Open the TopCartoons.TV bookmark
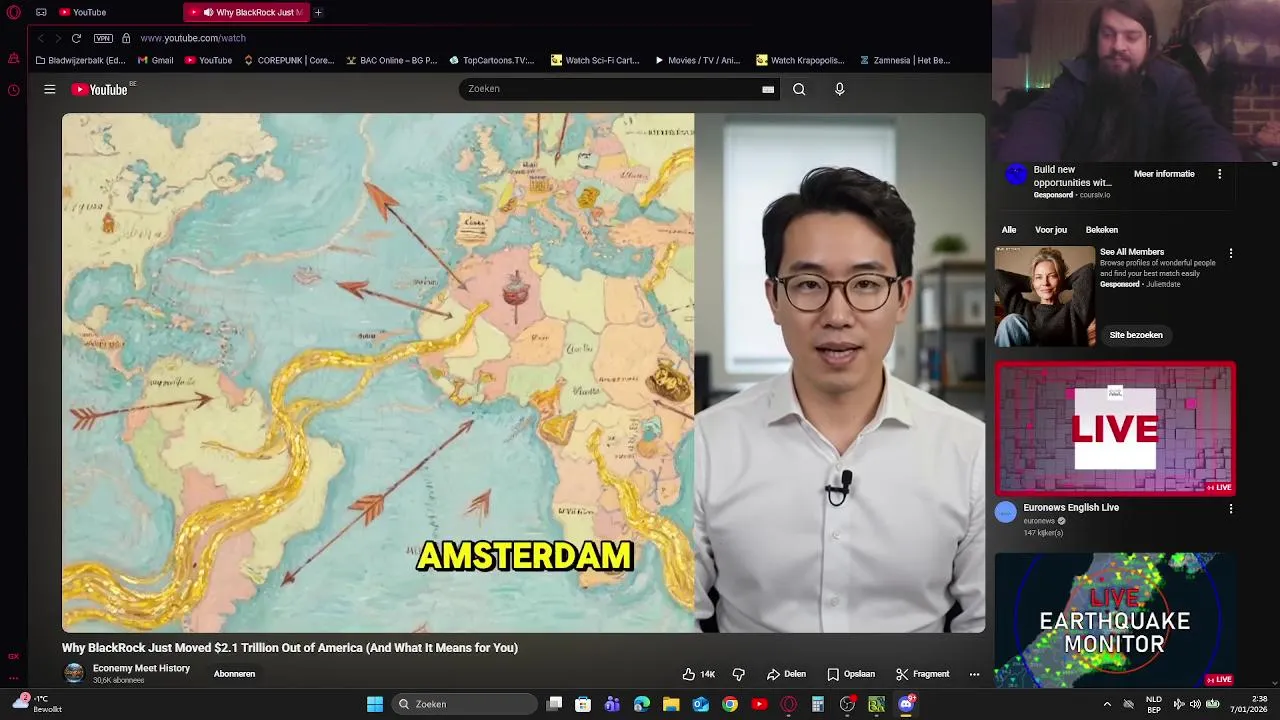Image resolution: width=1280 pixels, height=720 pixels. 492,60
